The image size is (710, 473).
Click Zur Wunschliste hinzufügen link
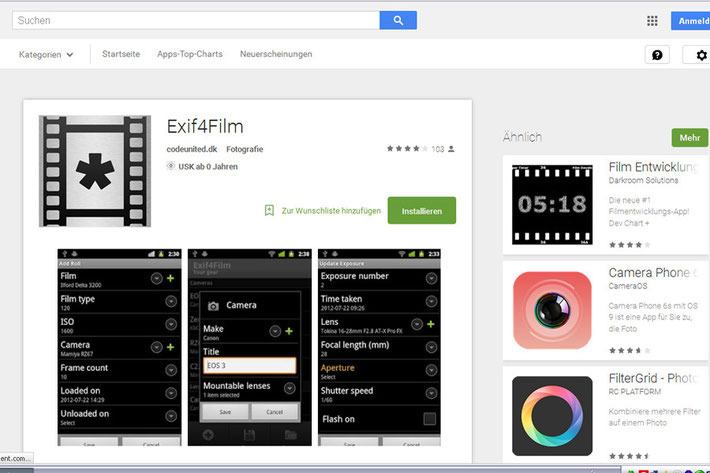(x=331, y=210)
